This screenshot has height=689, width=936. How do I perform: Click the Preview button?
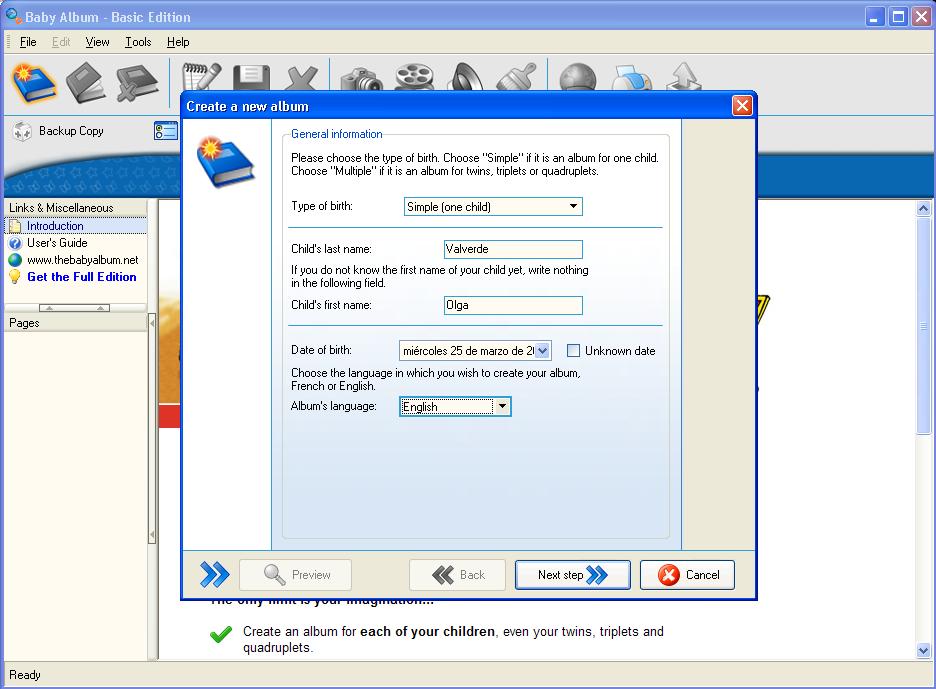295,575
